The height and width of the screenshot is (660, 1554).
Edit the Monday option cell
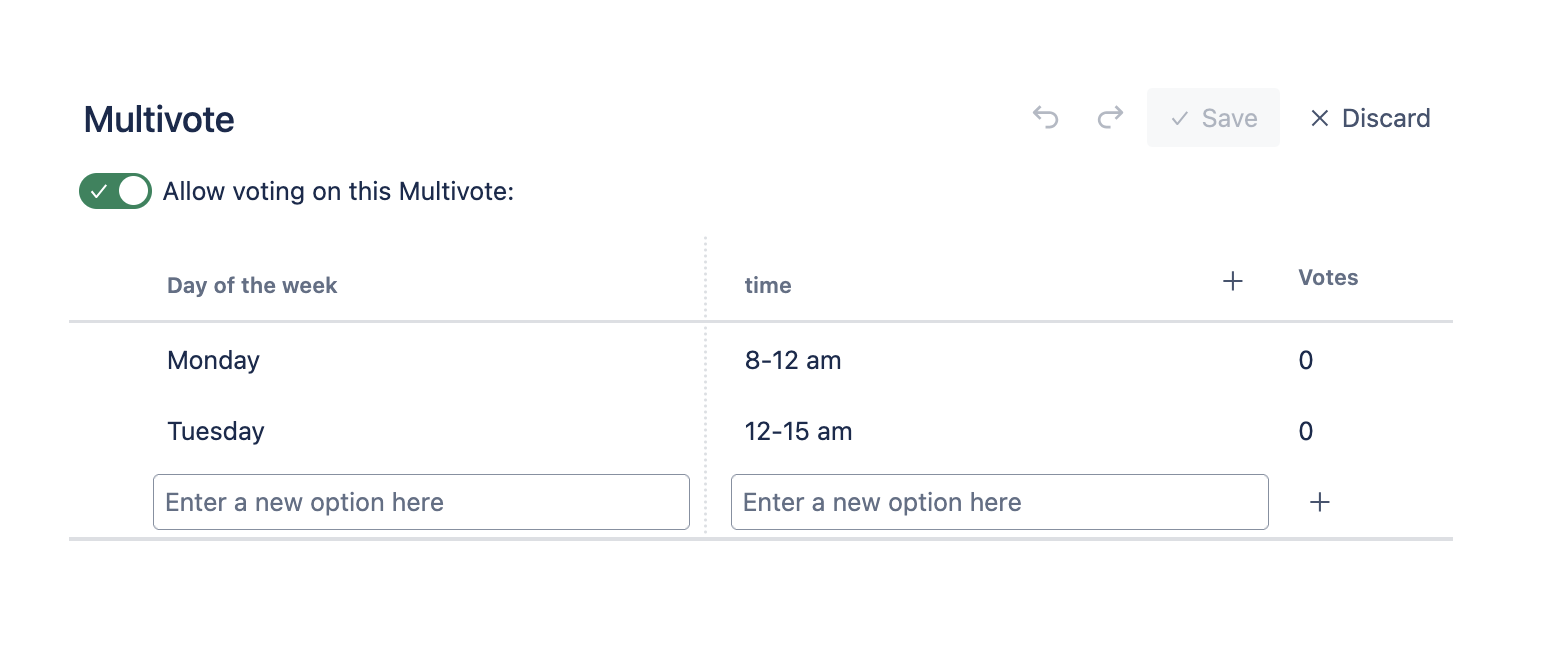(214, 360)
